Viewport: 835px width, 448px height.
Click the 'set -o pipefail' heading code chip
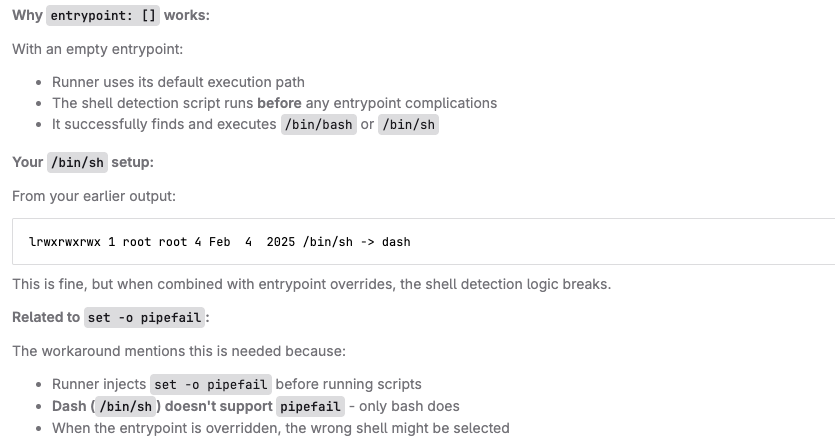(x=144, y=317)
